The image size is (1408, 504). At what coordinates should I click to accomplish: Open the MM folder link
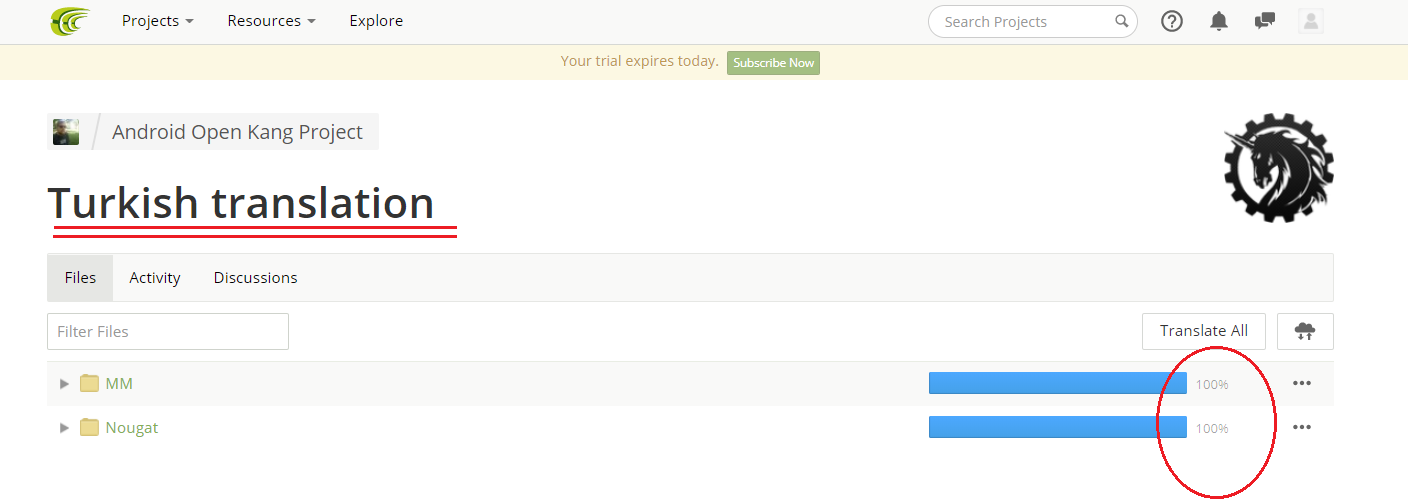pyautogui.click(x=119, y=383)
